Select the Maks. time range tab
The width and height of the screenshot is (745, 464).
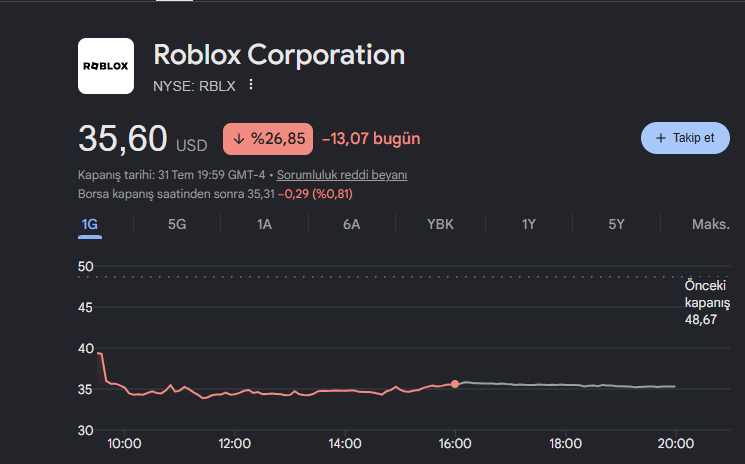[x=710, y=224]
